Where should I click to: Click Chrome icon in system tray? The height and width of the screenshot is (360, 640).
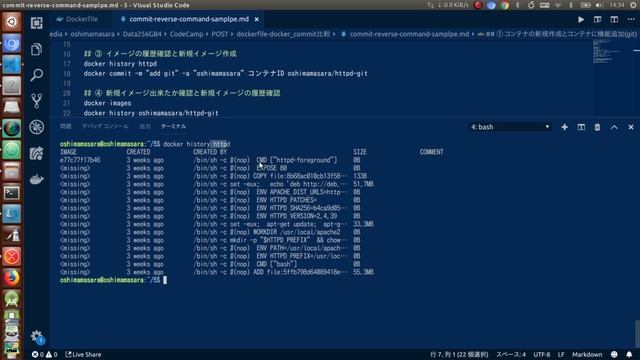505,5
